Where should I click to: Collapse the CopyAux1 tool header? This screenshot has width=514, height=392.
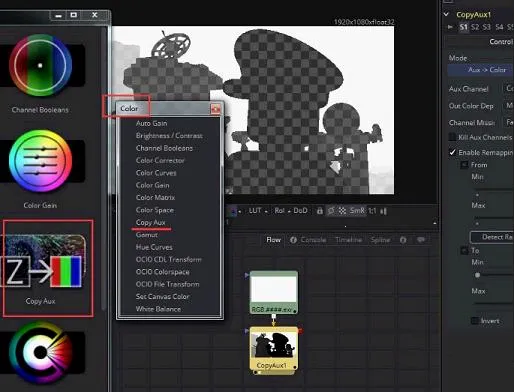click(x=446, y=14)
